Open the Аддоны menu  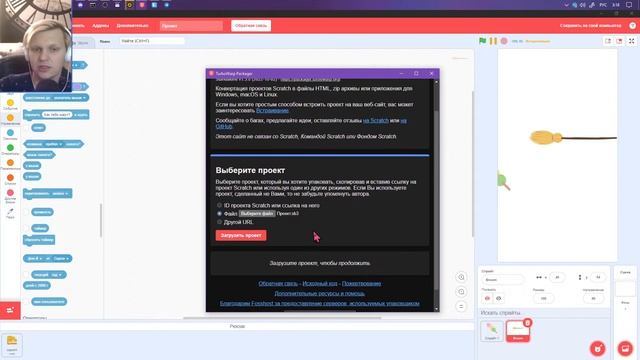100,25
